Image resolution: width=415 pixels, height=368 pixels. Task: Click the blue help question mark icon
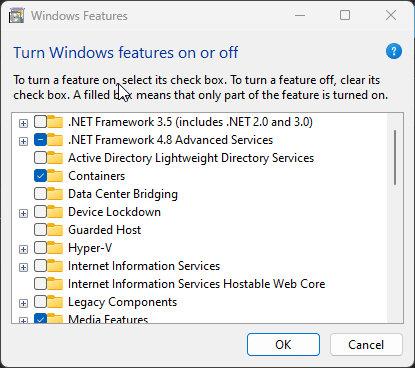pyautogui.click(x=394, y=51)
